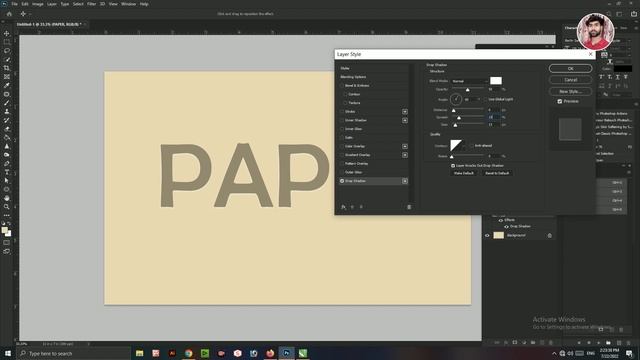Click the Opacity slider handle
Viewport: 640px width, 360px height.
(x=468, y=89)
